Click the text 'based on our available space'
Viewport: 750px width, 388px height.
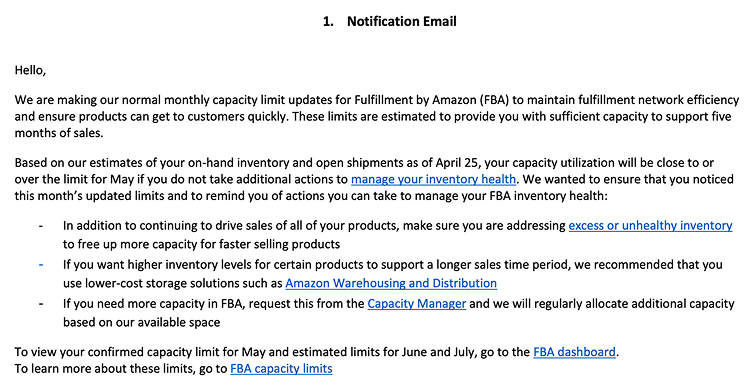tap(142, 322)
